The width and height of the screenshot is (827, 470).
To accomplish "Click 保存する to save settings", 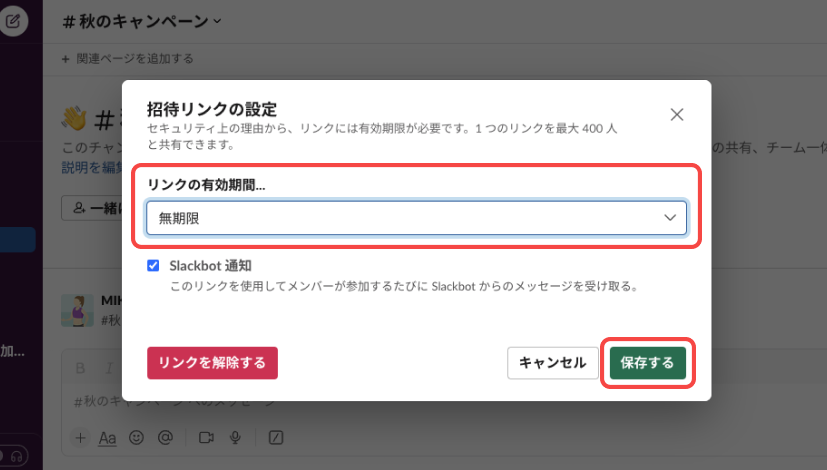I will click(647, 362).
